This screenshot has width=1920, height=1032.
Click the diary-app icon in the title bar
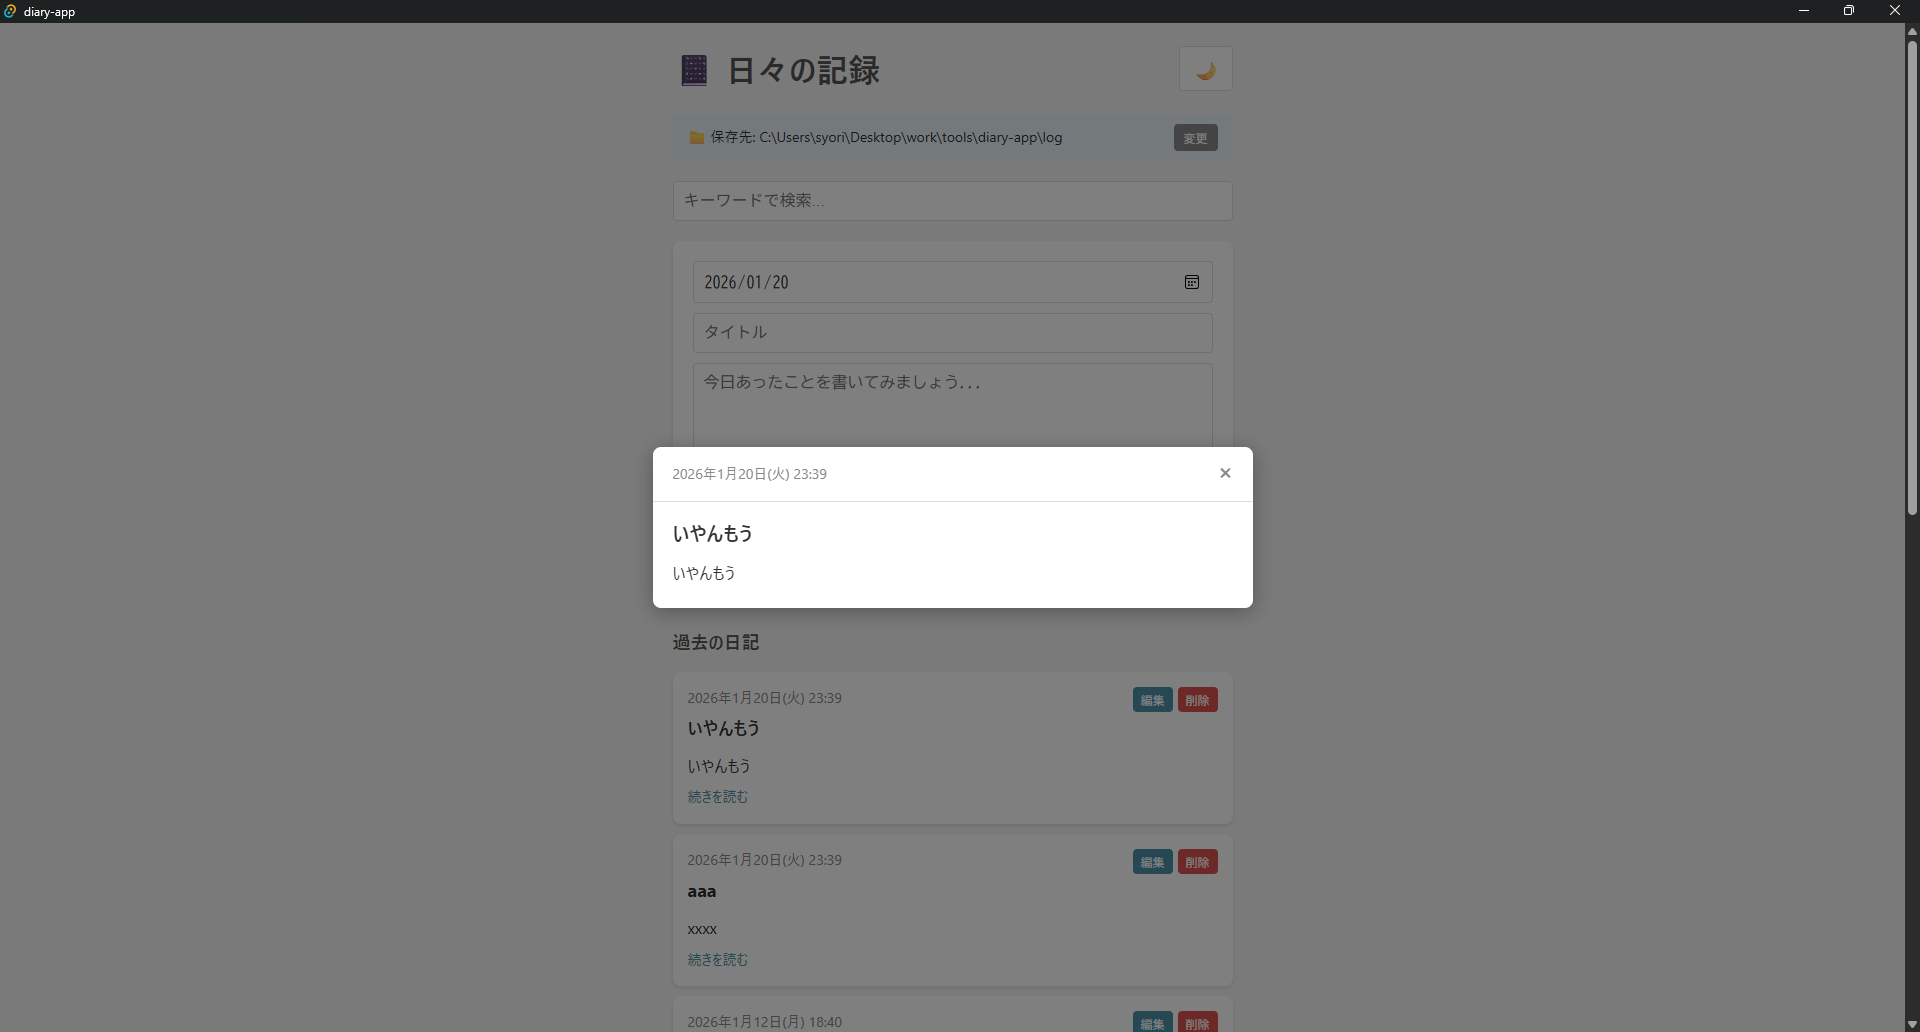pyautogui.click(x=11, y=11)
